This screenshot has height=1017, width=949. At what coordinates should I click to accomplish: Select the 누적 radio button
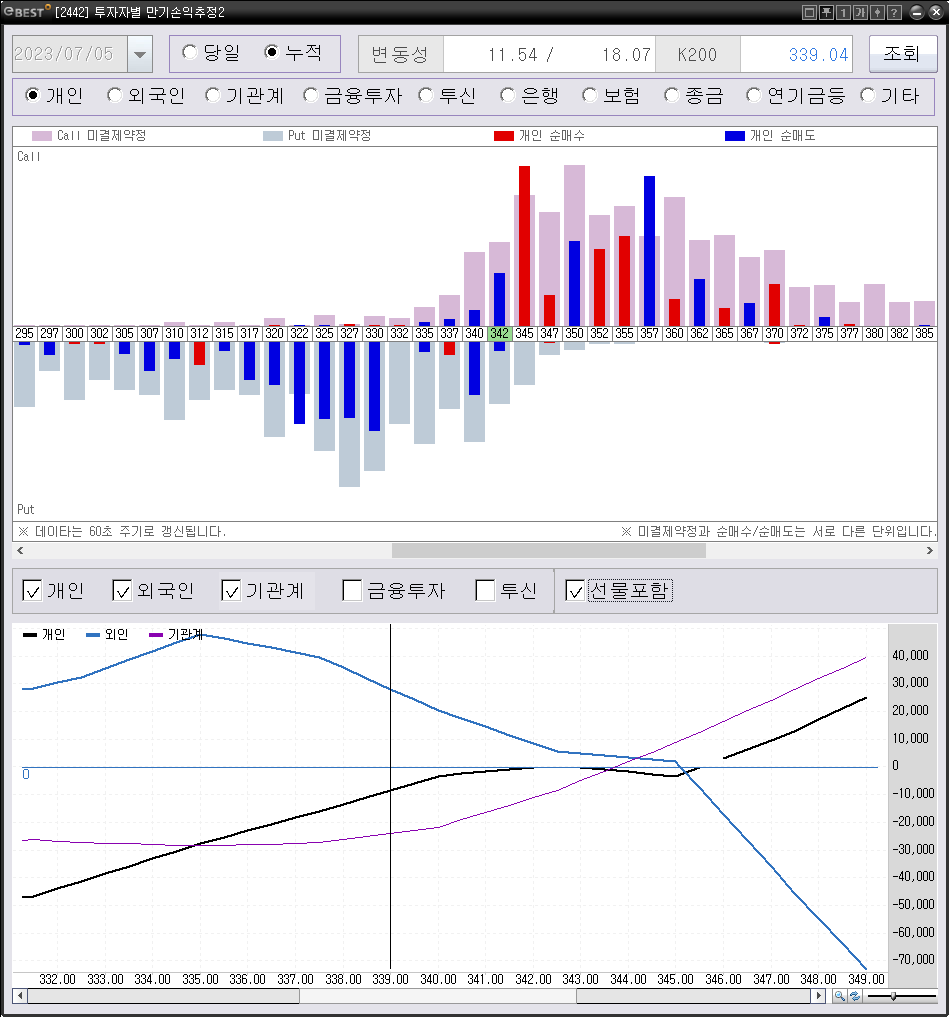[272, 52]
